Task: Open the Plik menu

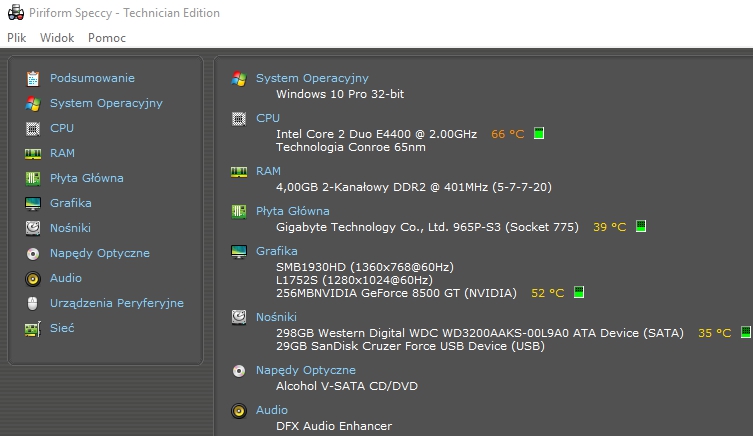Action: (x=16, y=38)
